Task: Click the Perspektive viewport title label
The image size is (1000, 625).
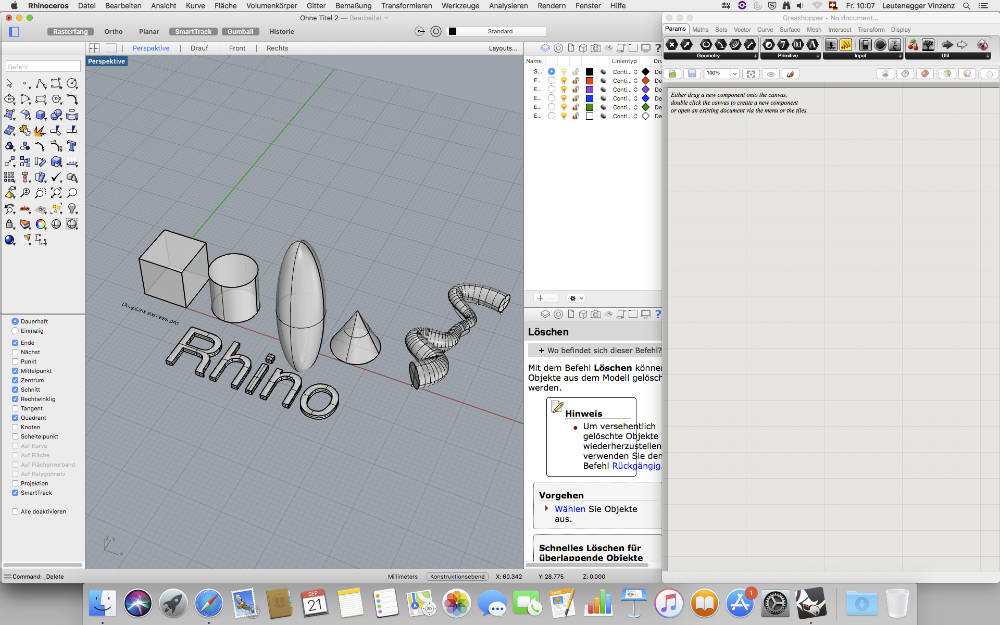Action: pos(107,61)
